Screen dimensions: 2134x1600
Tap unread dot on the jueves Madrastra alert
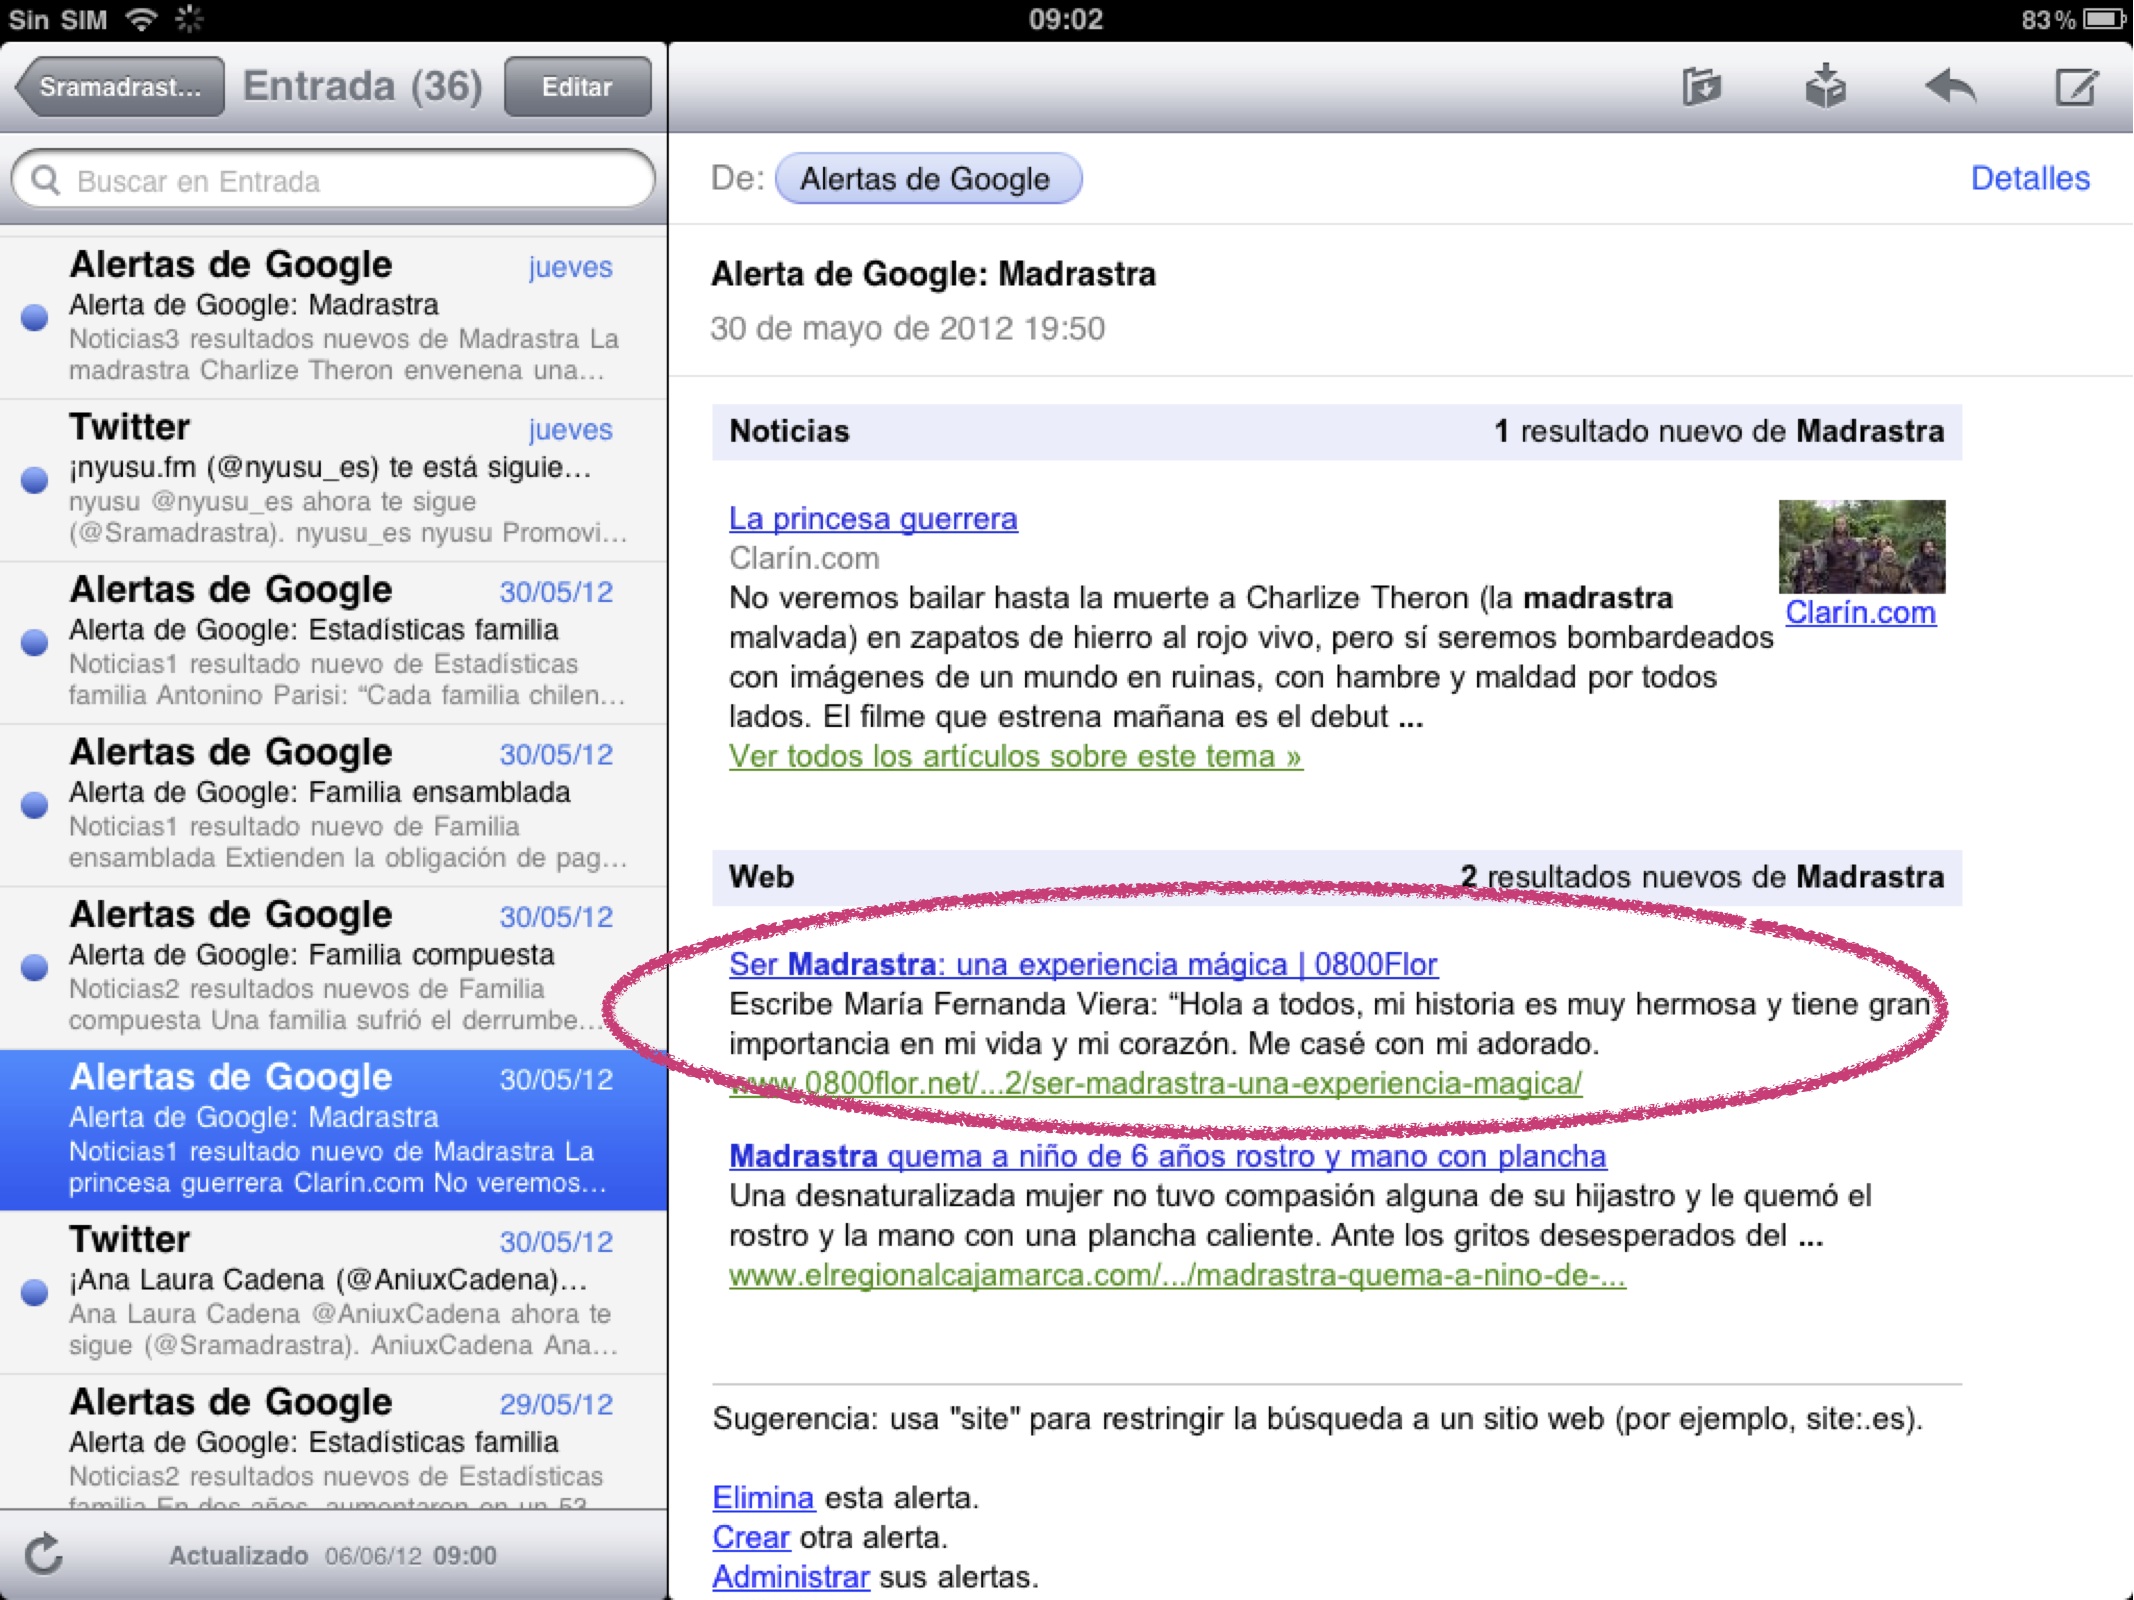coord(35,317)
